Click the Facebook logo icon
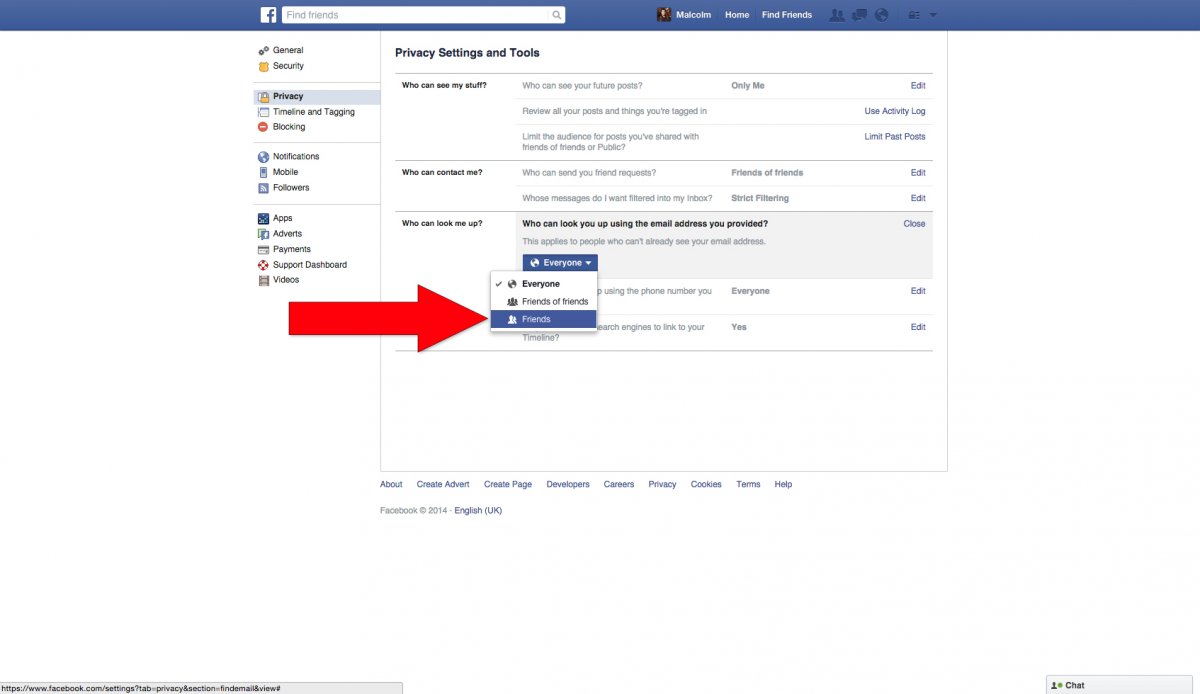Screen dimensions: 1200x694 point(268,15)
